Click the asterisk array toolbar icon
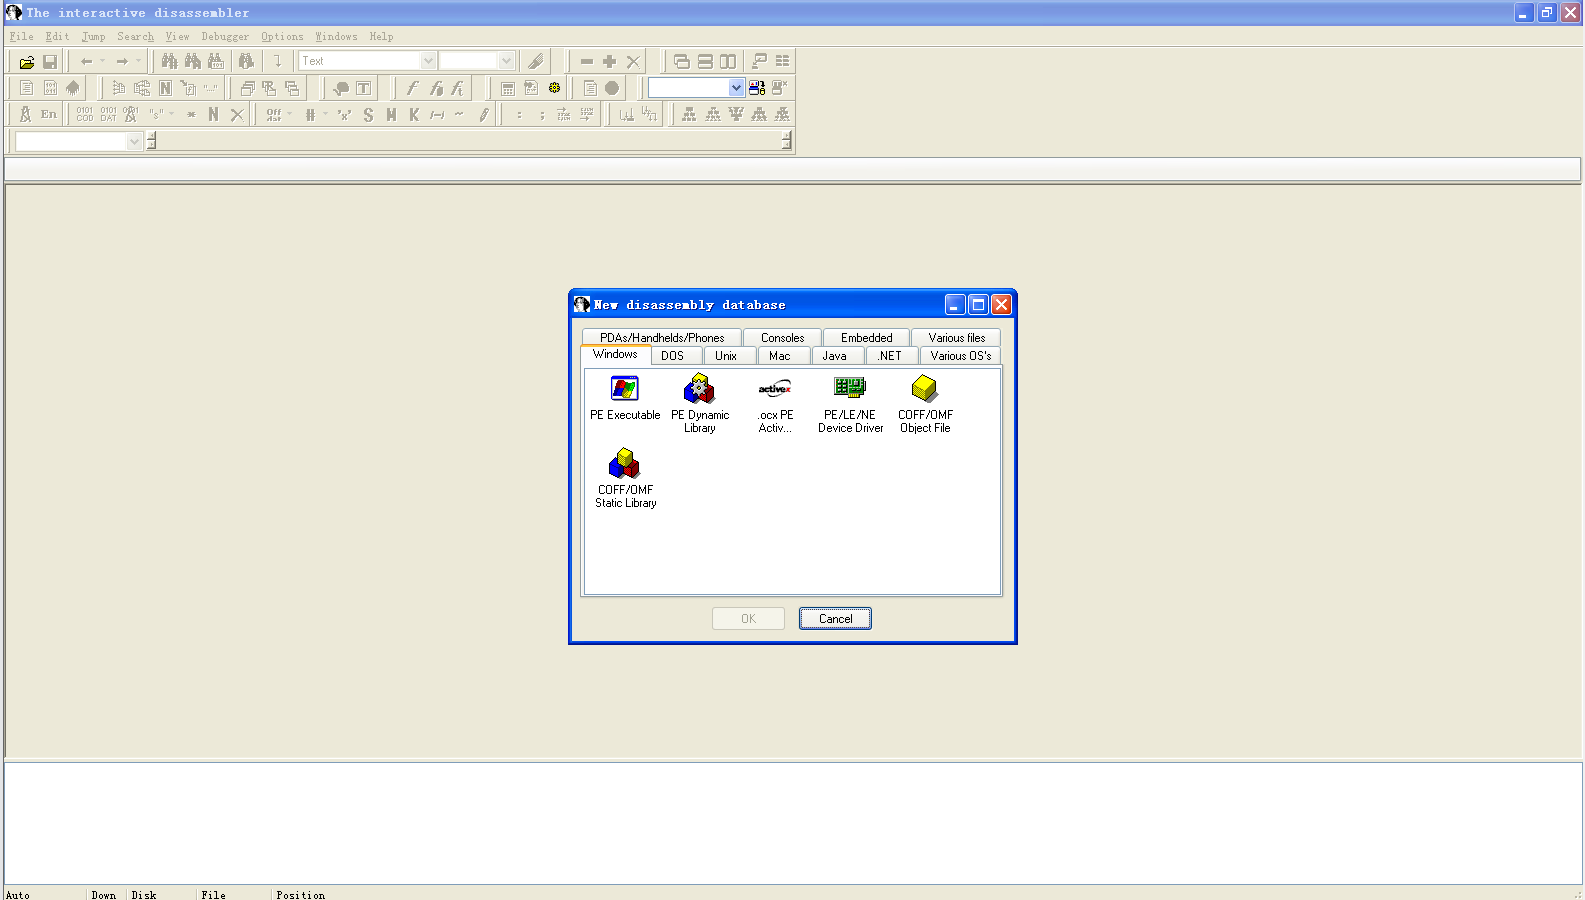Viewport: 1585px width, 900px height. coord(191,115)
